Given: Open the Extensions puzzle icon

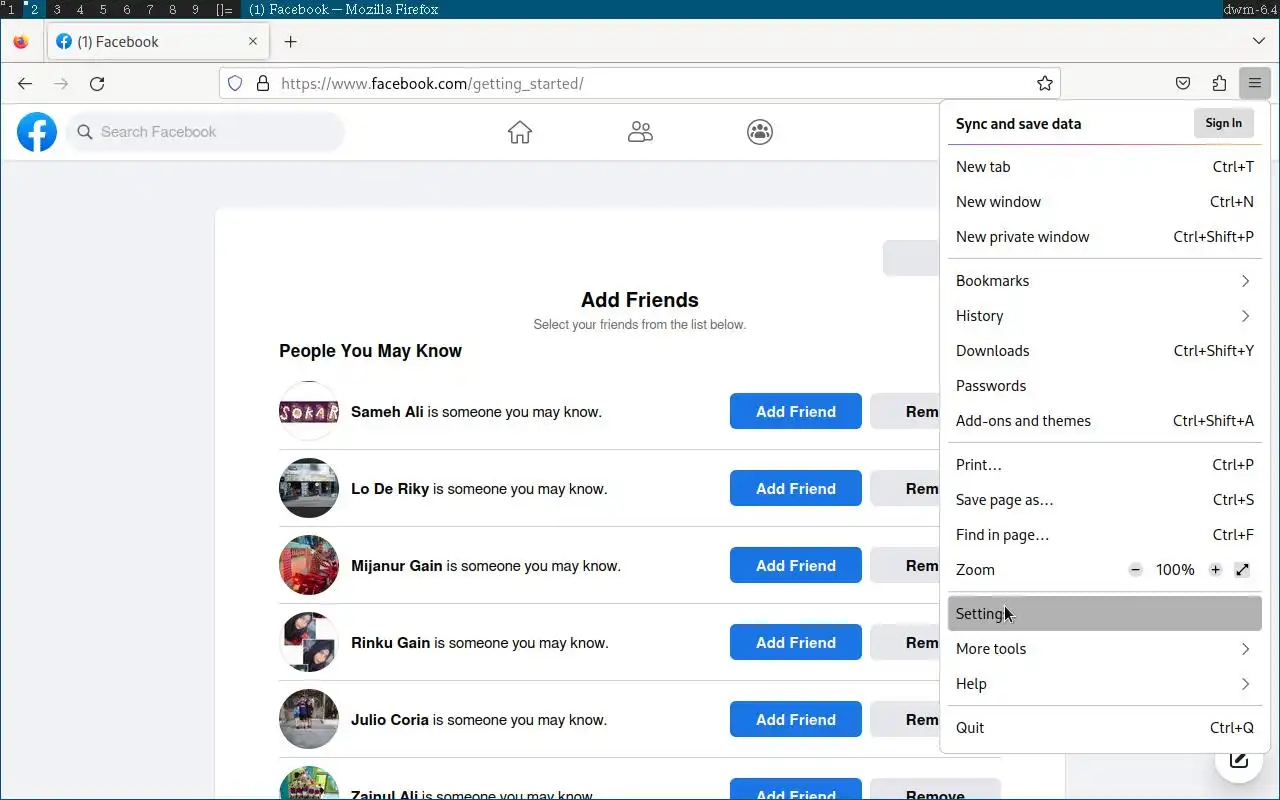Looking at the screenshot, I should (1219, 84).
